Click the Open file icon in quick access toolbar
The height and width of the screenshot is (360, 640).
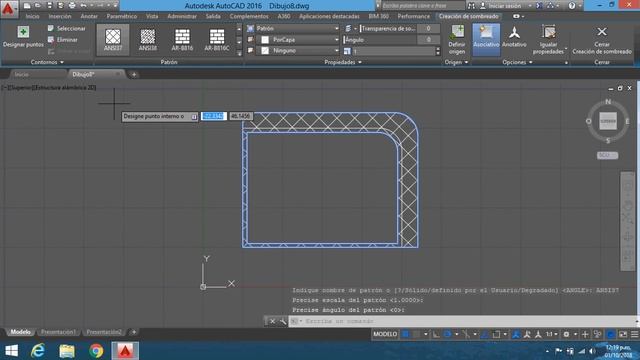[x=38, y=6]
